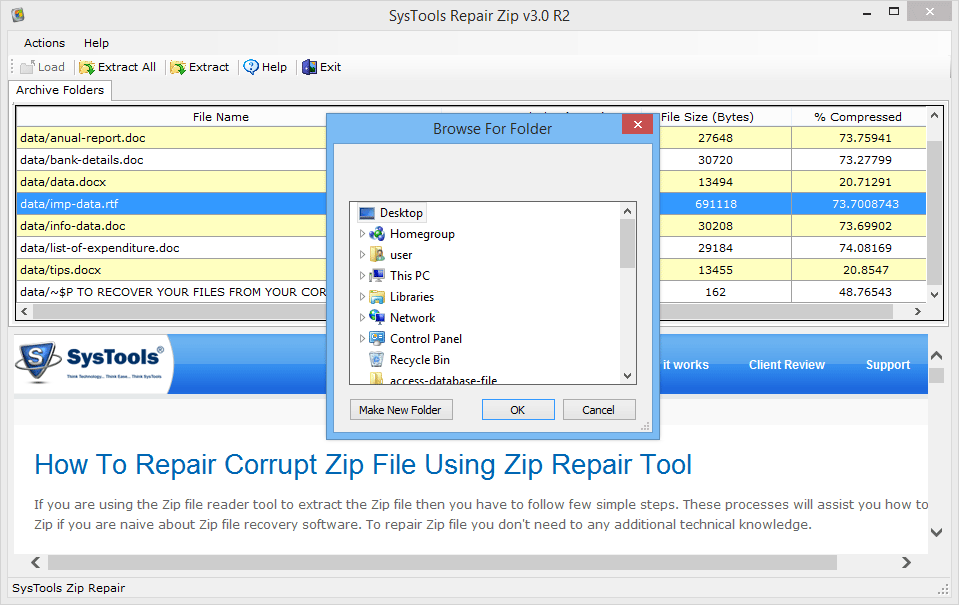Click the 691118 file size cell
Image resolution: width=959 pixels, height=605 pixels.
pyautogui.click(x=716, y=204)
